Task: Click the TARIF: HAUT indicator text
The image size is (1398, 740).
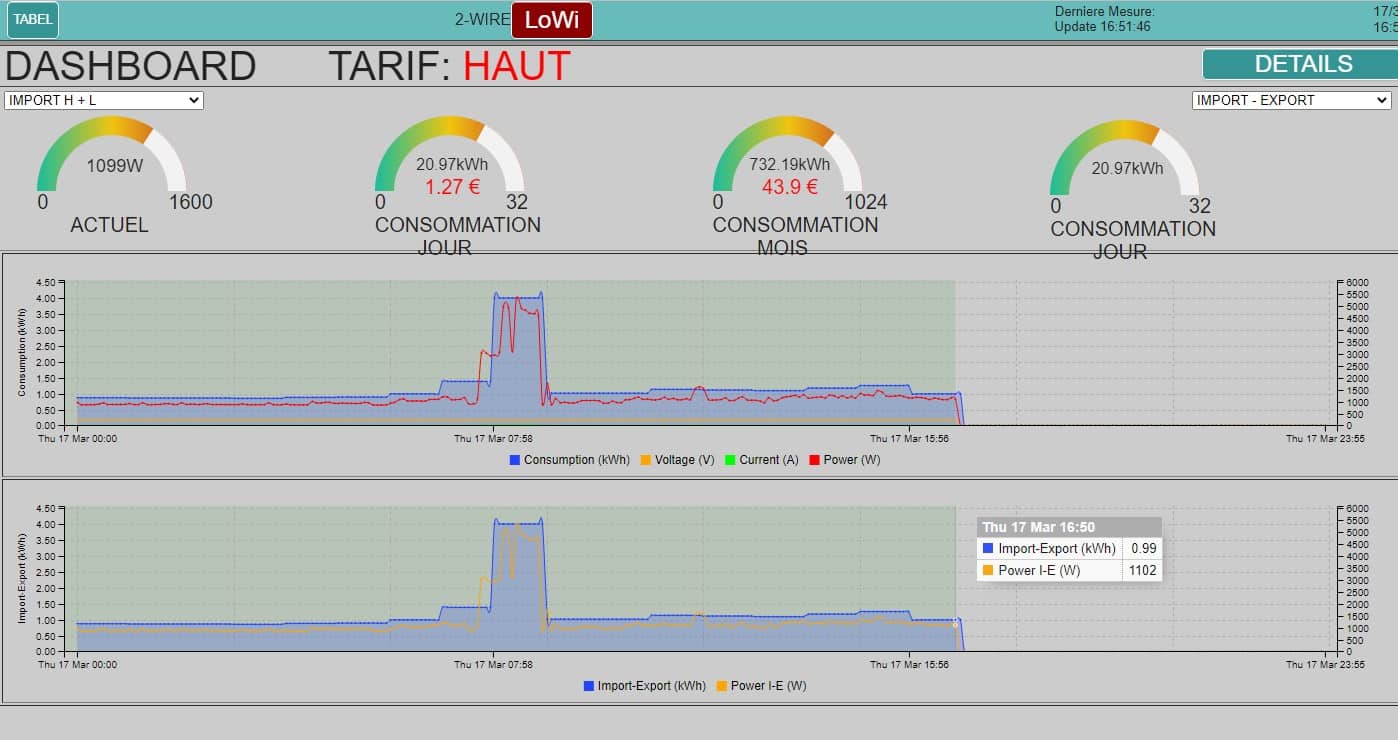Action: pyautogui.click(x=449, y=66)
